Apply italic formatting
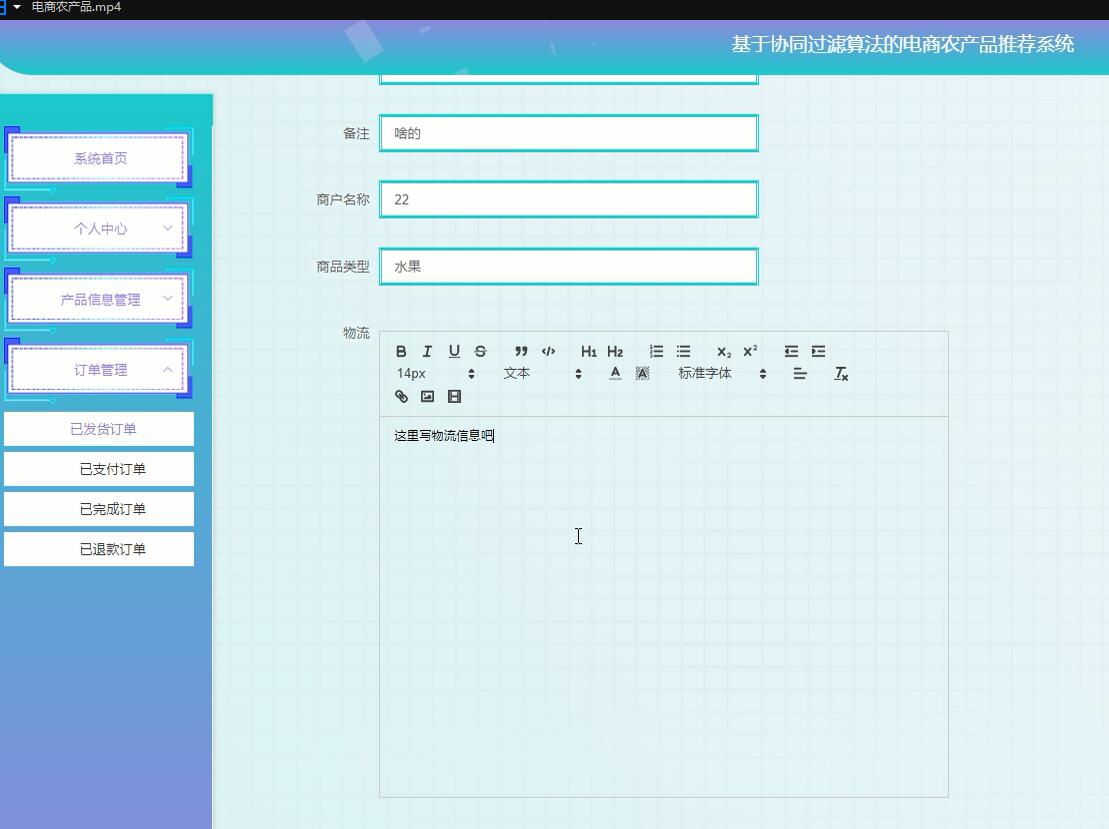 click(427, 352)
